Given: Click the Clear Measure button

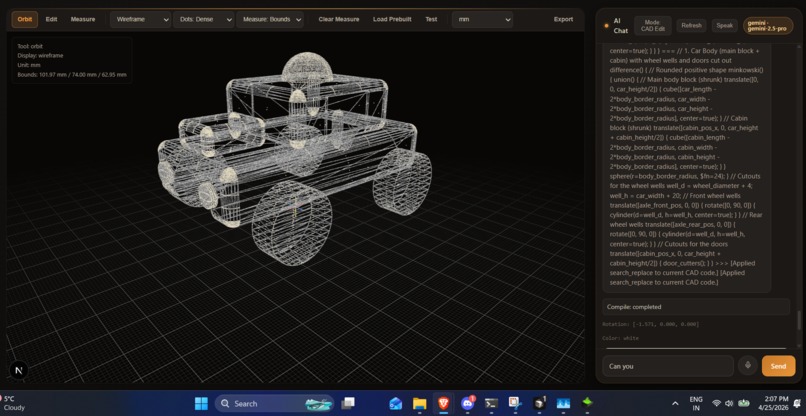Looking at the screenshot, I should [x=339, y=20].
